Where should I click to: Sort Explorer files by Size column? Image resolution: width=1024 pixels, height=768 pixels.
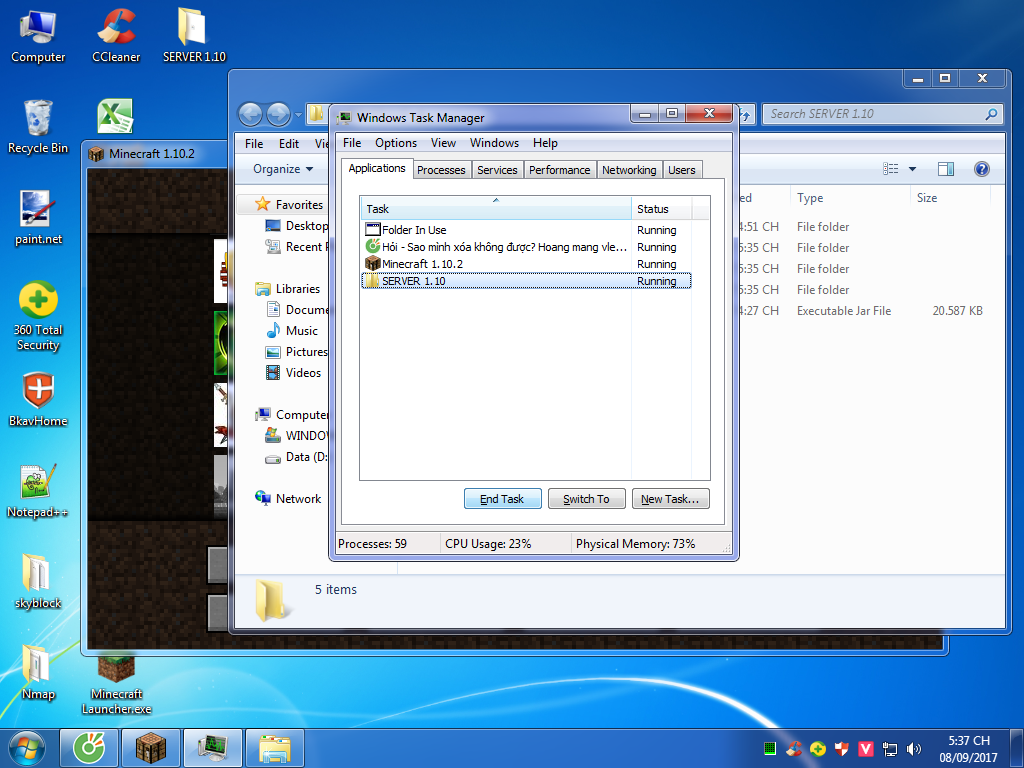[x=950, y=198]
